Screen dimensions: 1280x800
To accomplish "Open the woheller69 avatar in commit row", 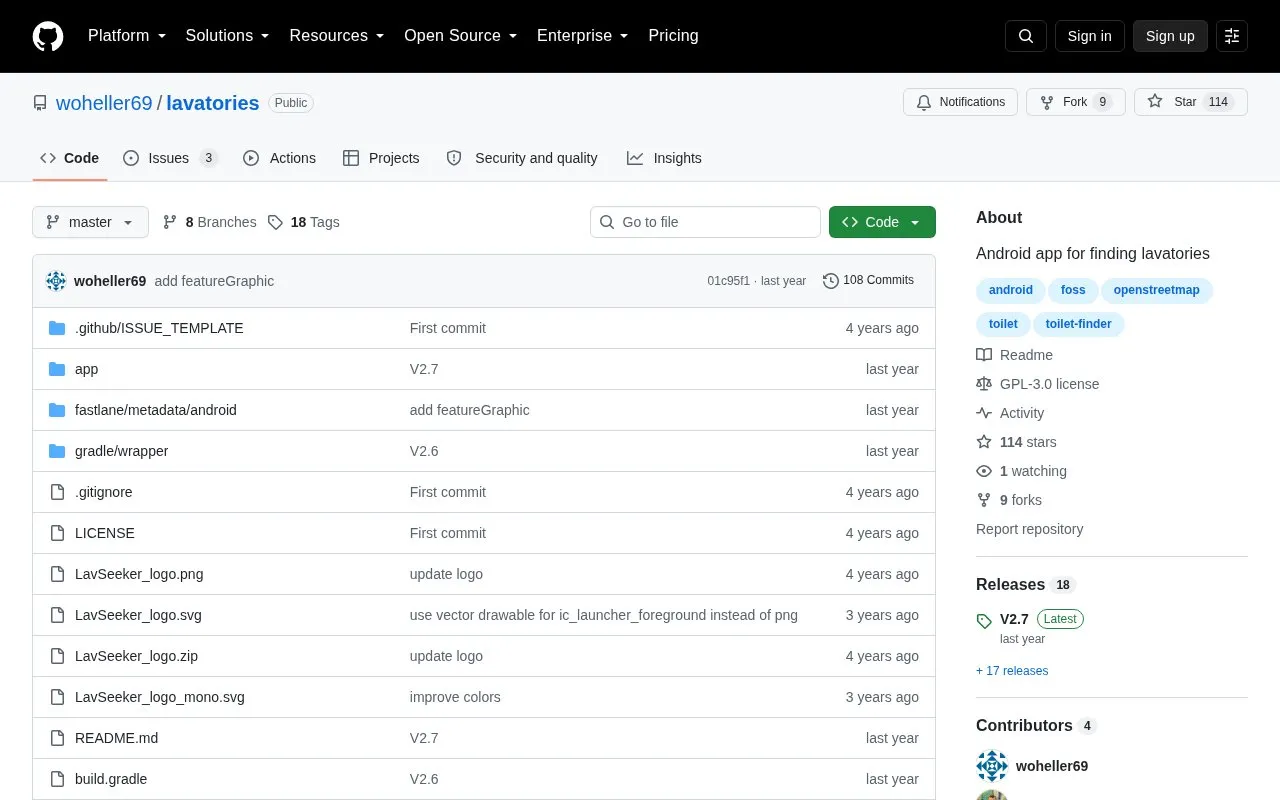I will (56, 281).
